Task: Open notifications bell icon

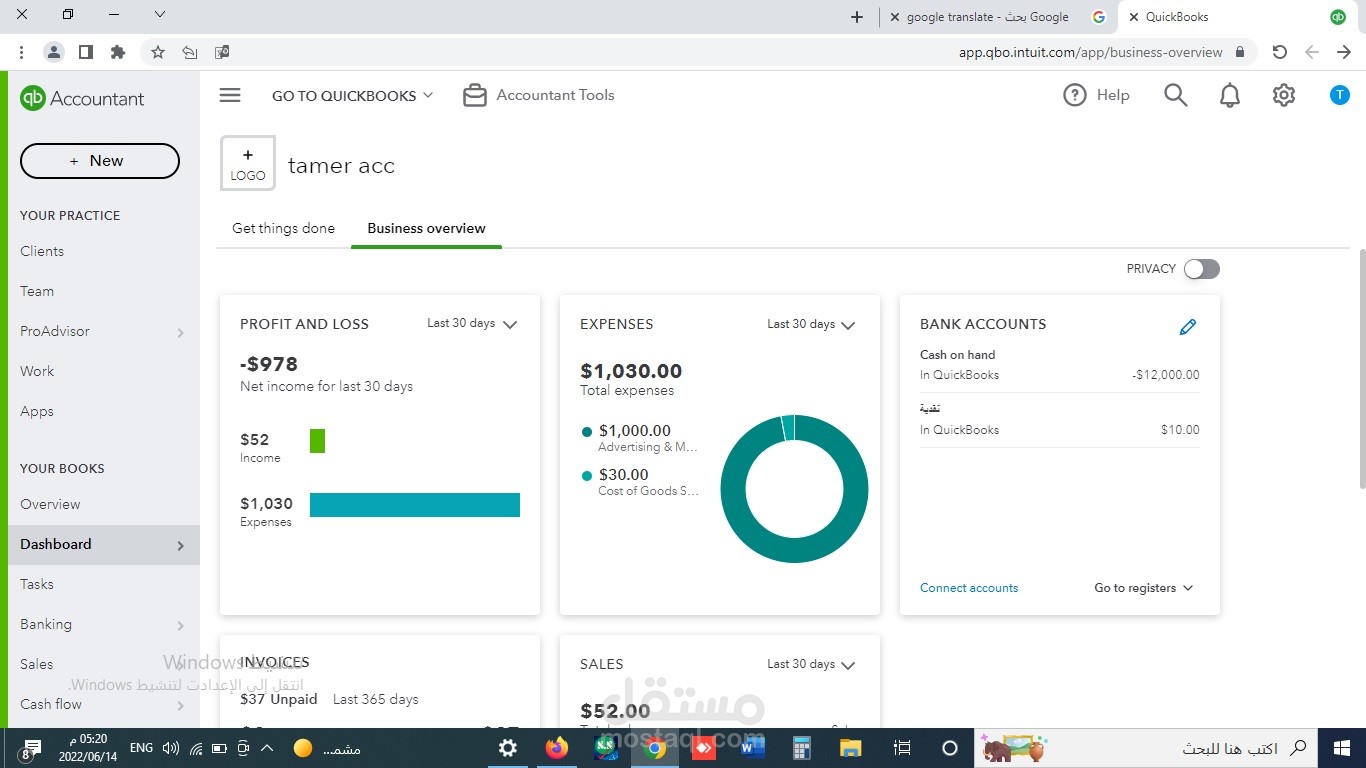Action: (1230, 95)
